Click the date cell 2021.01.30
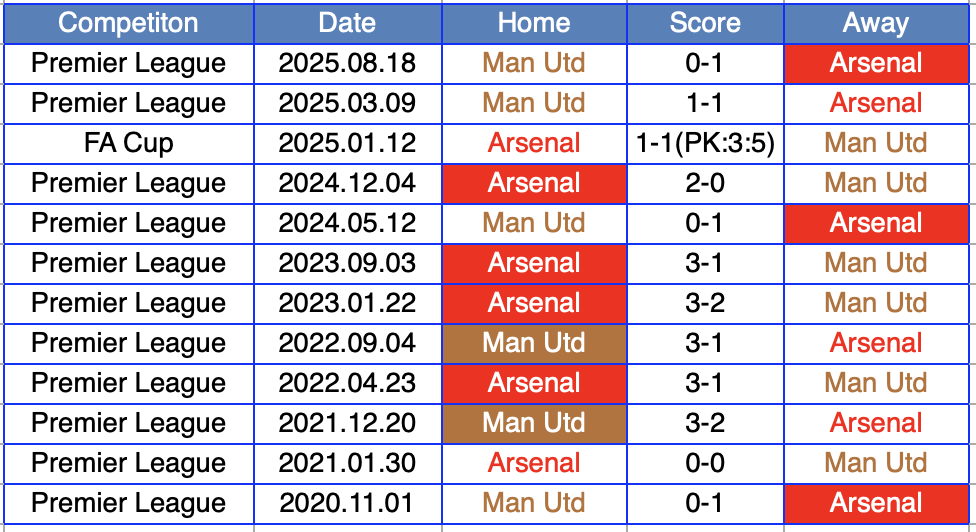976x532 pixels. 347,463
